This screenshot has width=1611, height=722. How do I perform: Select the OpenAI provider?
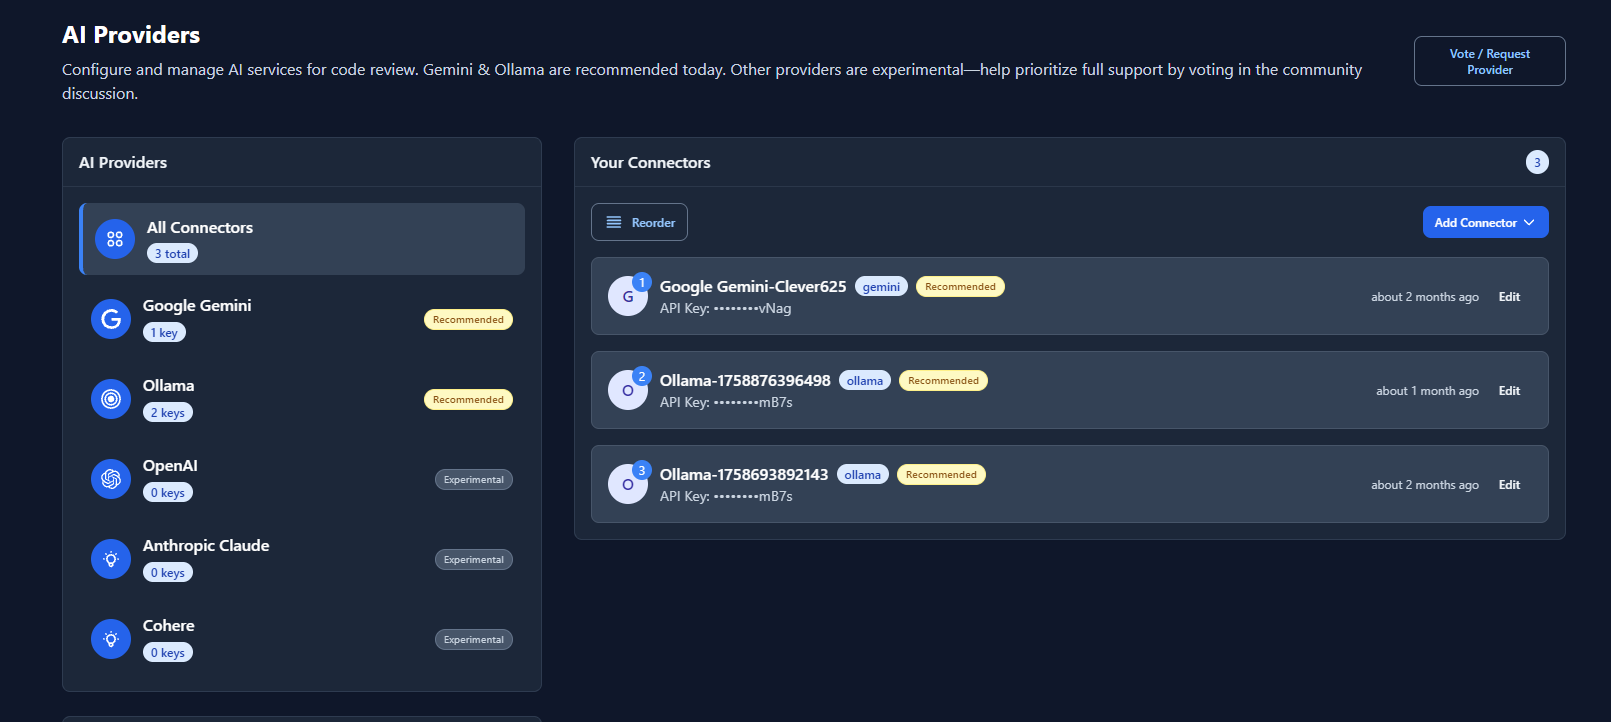[x=302, y=479]
